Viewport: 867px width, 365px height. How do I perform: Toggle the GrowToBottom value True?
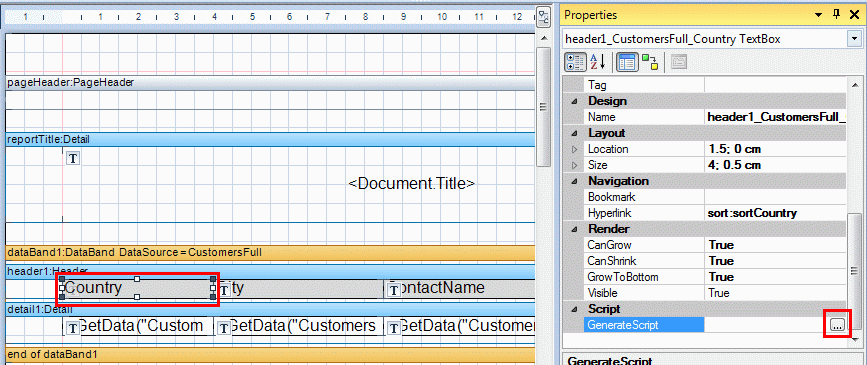coord(775,277)
